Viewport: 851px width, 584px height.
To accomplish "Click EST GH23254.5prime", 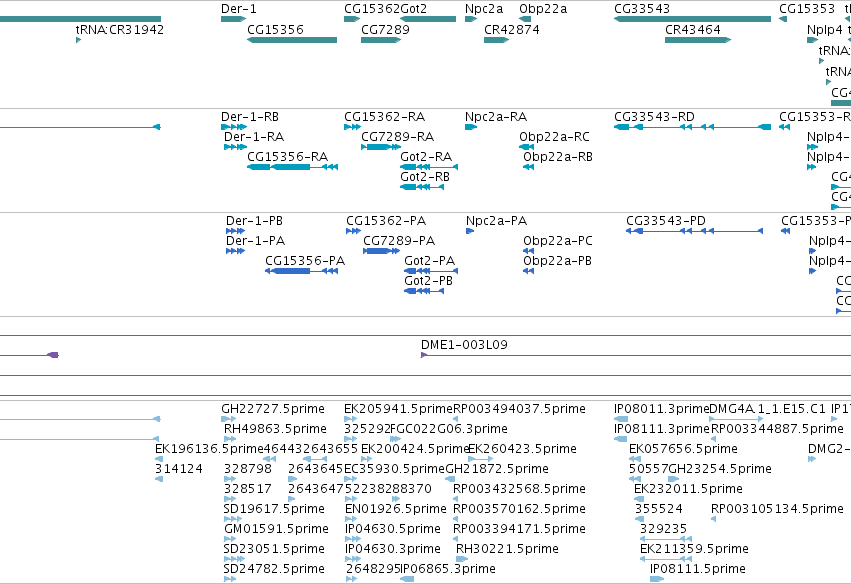I will [674, 479].
